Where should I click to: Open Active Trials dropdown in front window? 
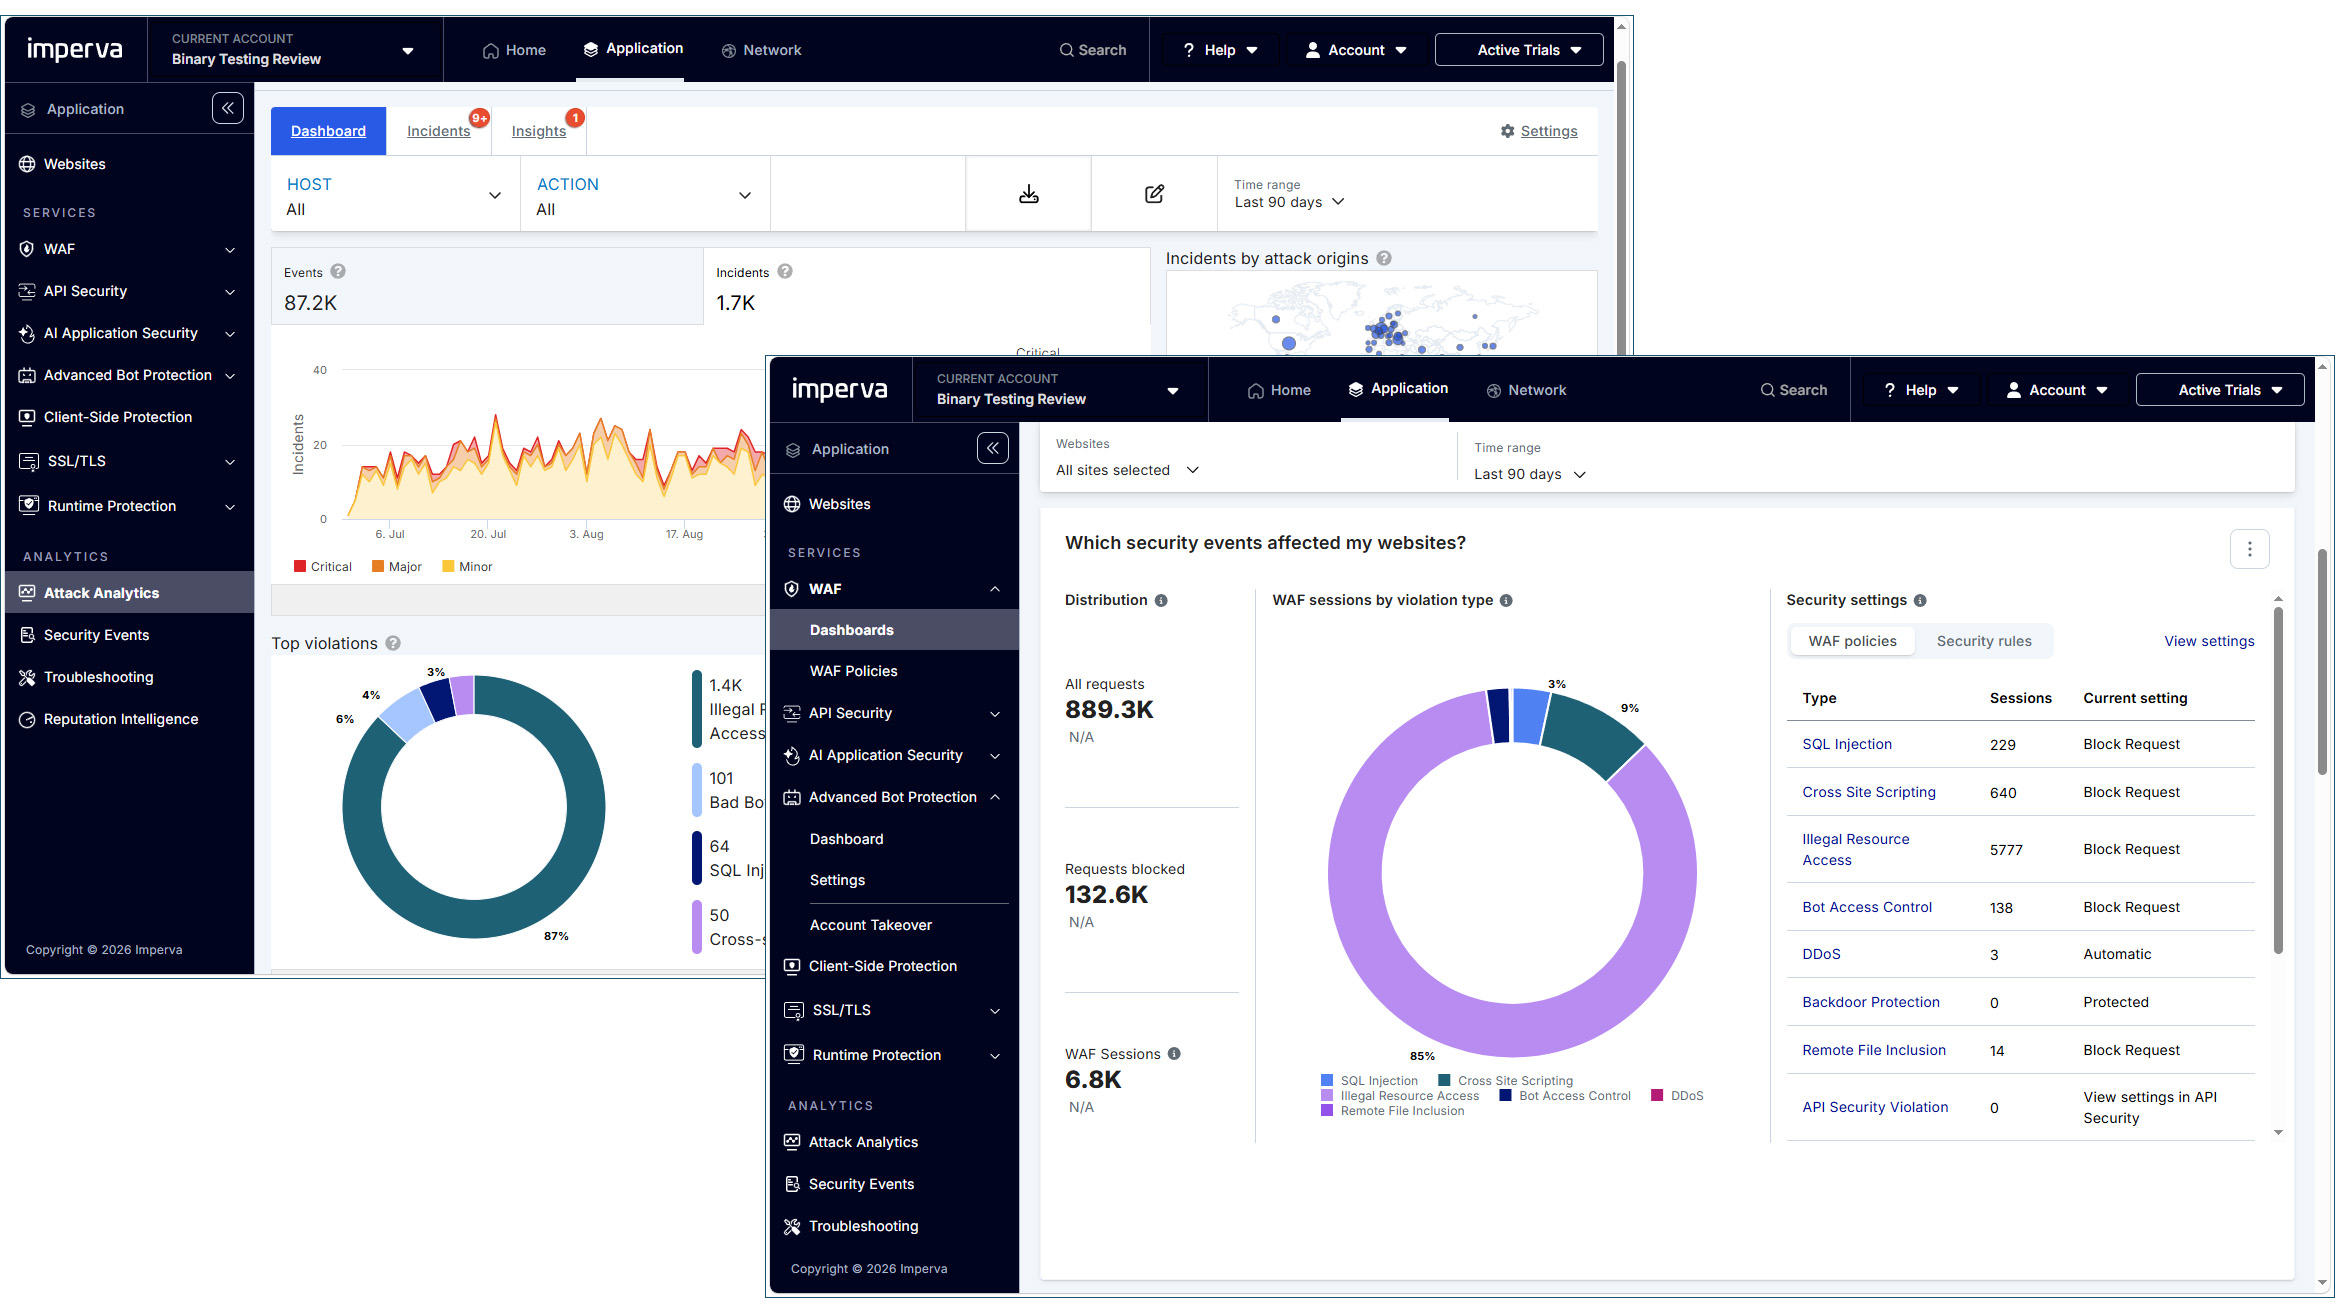[2220, 390]
